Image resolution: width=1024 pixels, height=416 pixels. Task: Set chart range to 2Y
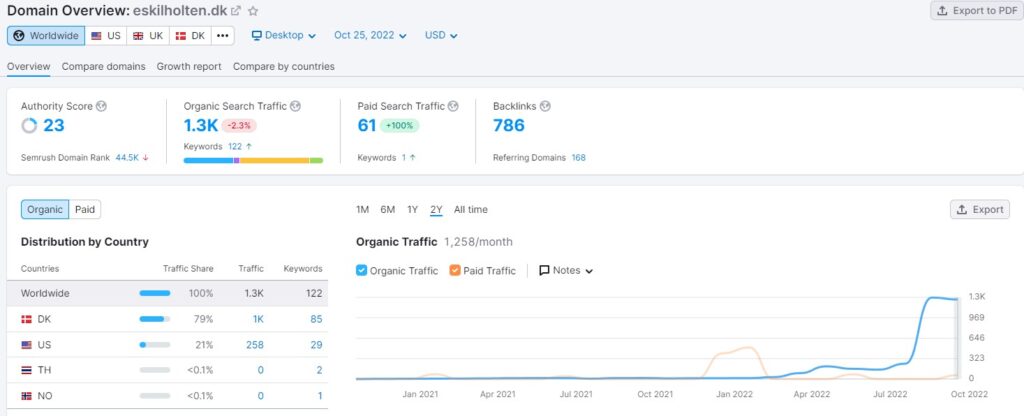tap(436, 210)
